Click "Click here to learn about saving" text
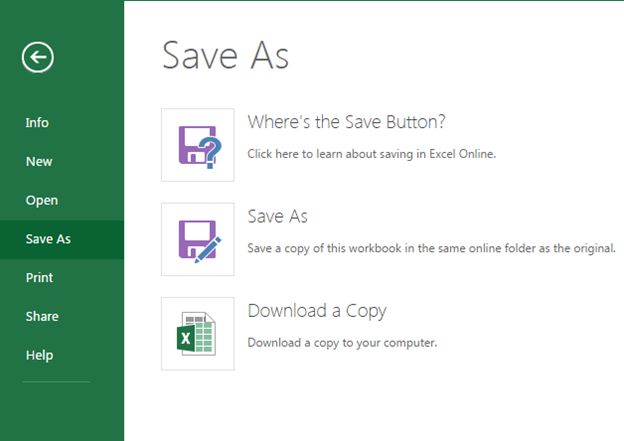This screenshot has height=441, width=624. pyautogui.click(x=372, y=154)
